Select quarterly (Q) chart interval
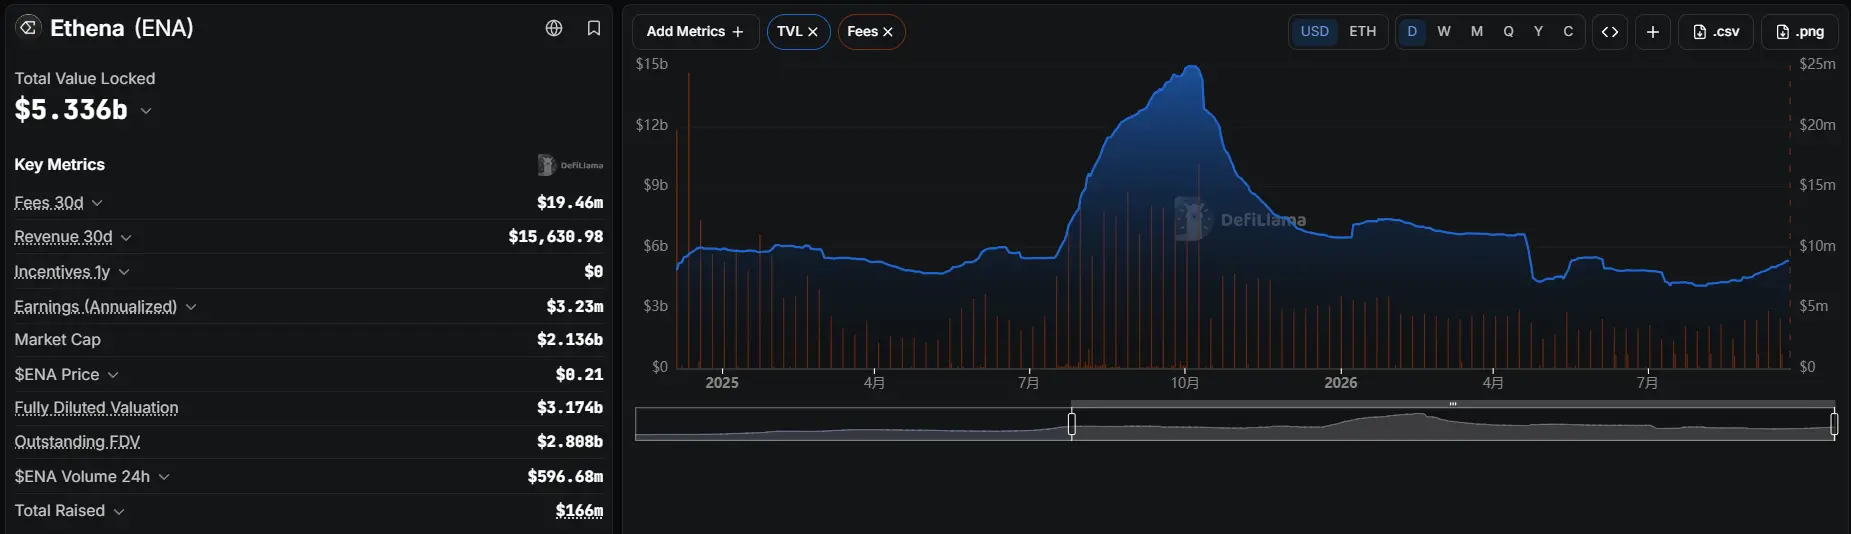Image resolution: width=1851 pixels, height=534 pixels. click(1508, 31)
